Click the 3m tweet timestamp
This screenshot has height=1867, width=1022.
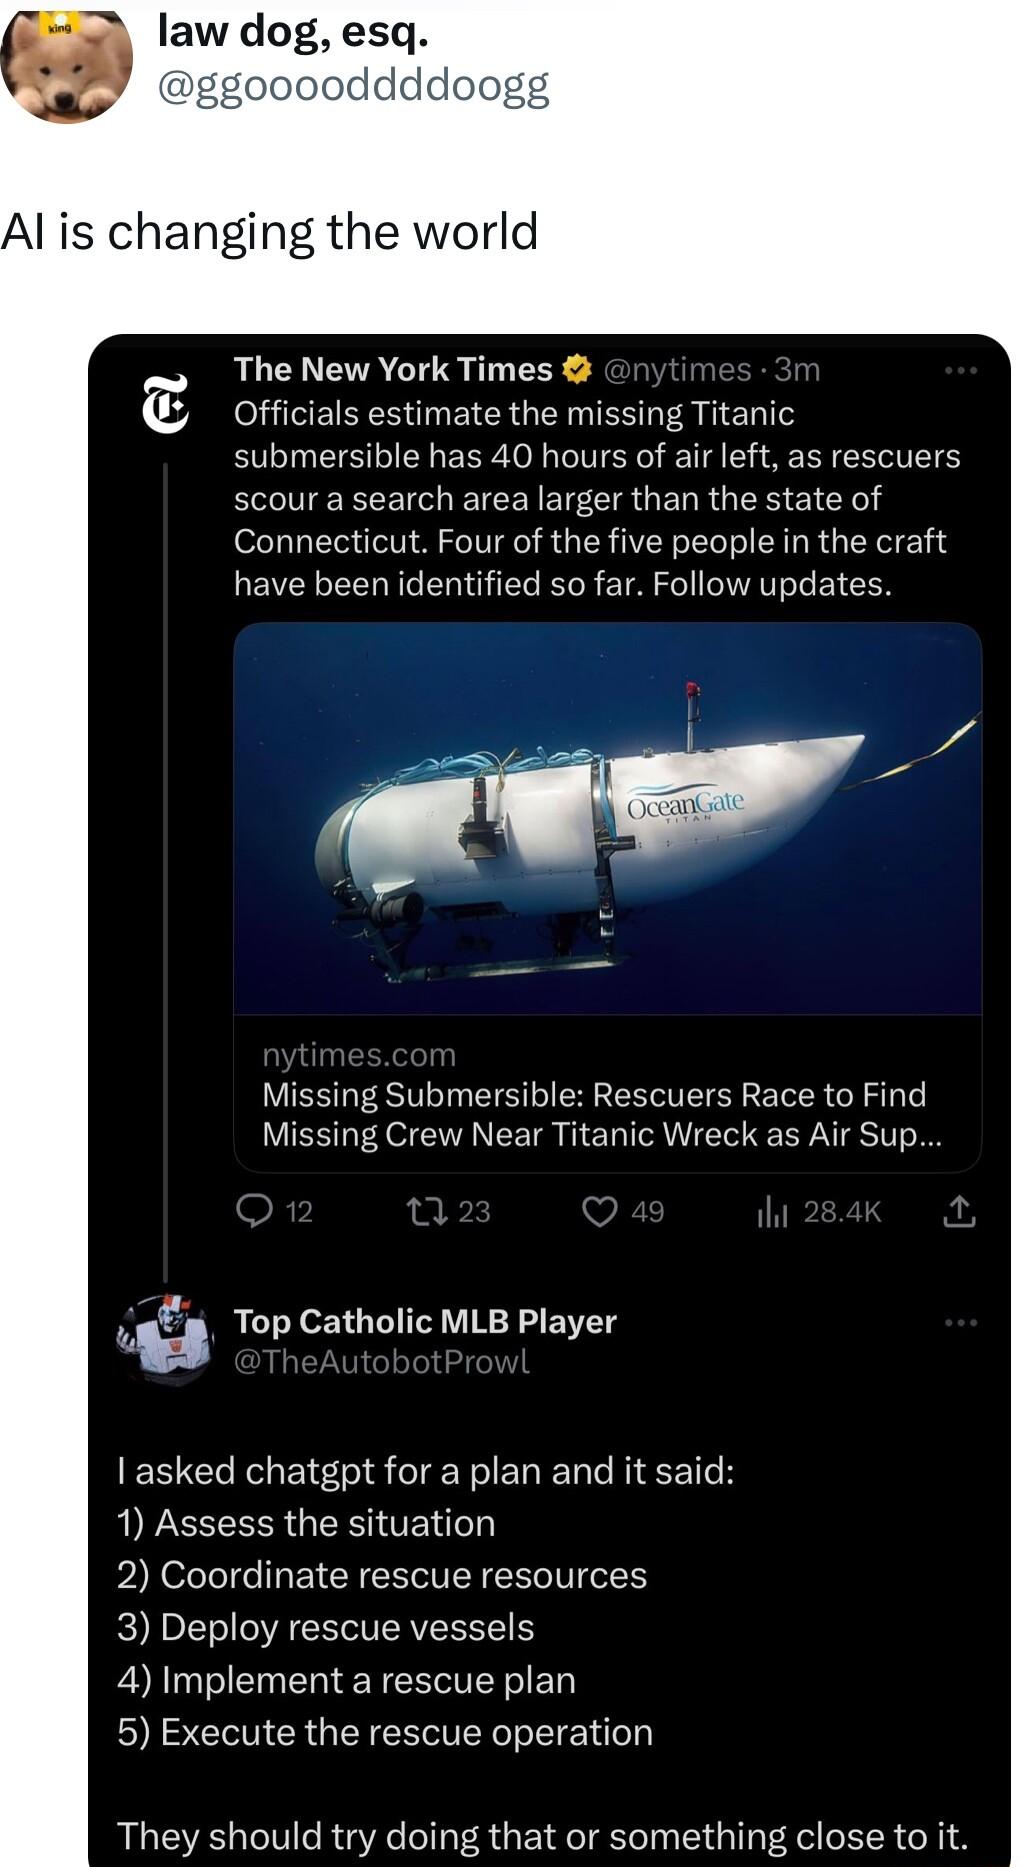pos(797,370)
